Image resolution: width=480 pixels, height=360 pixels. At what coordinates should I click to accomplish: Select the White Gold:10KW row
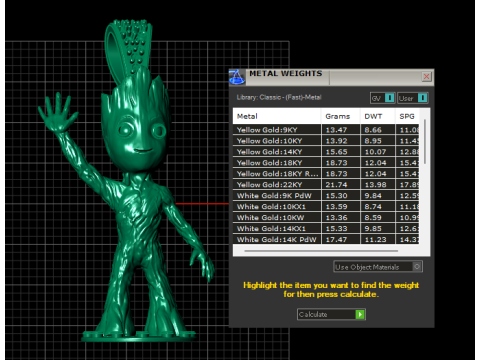326,218
